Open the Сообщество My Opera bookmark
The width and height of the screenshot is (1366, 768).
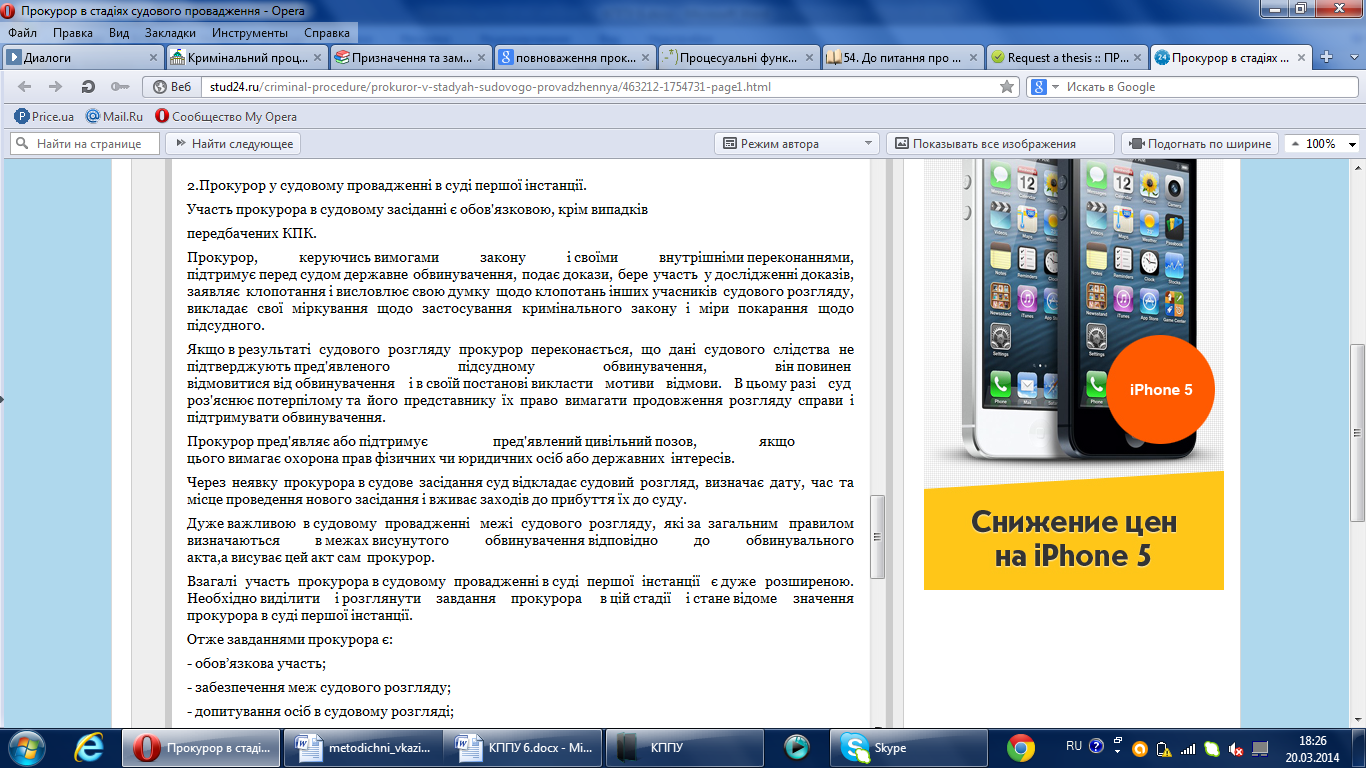click(224, 116)
